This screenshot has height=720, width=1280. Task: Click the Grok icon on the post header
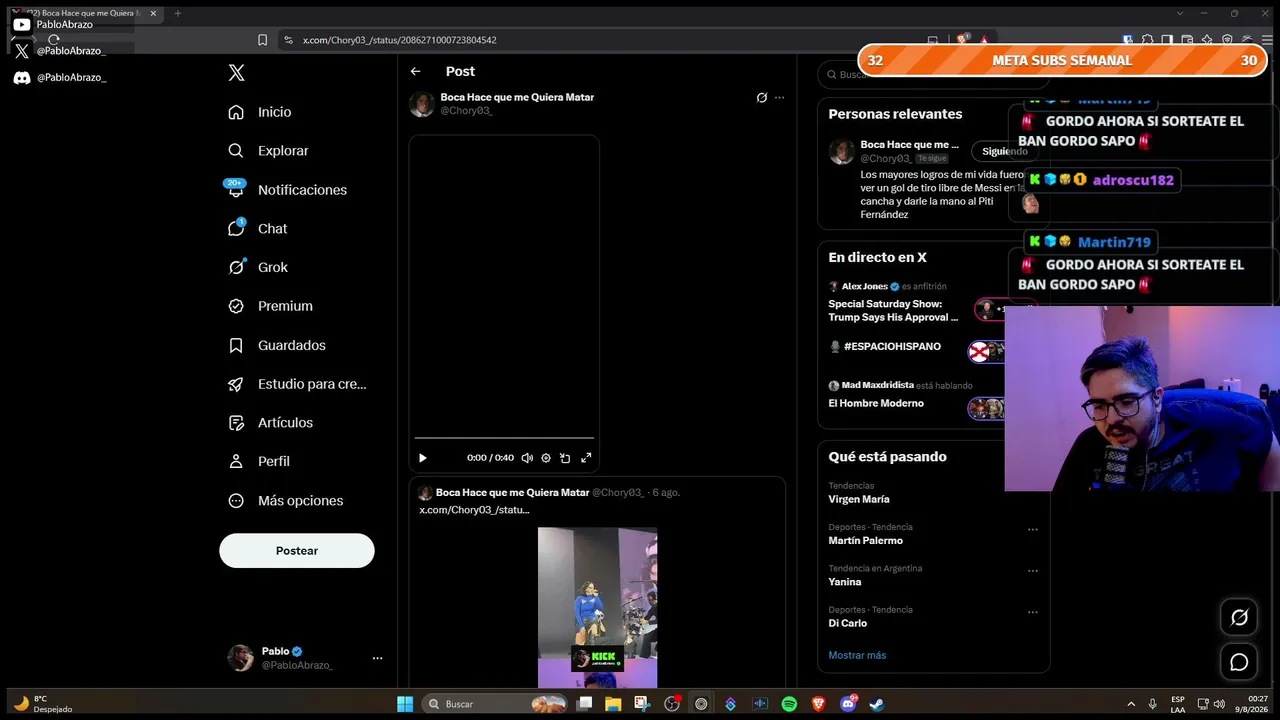click(x=762, y=98)
